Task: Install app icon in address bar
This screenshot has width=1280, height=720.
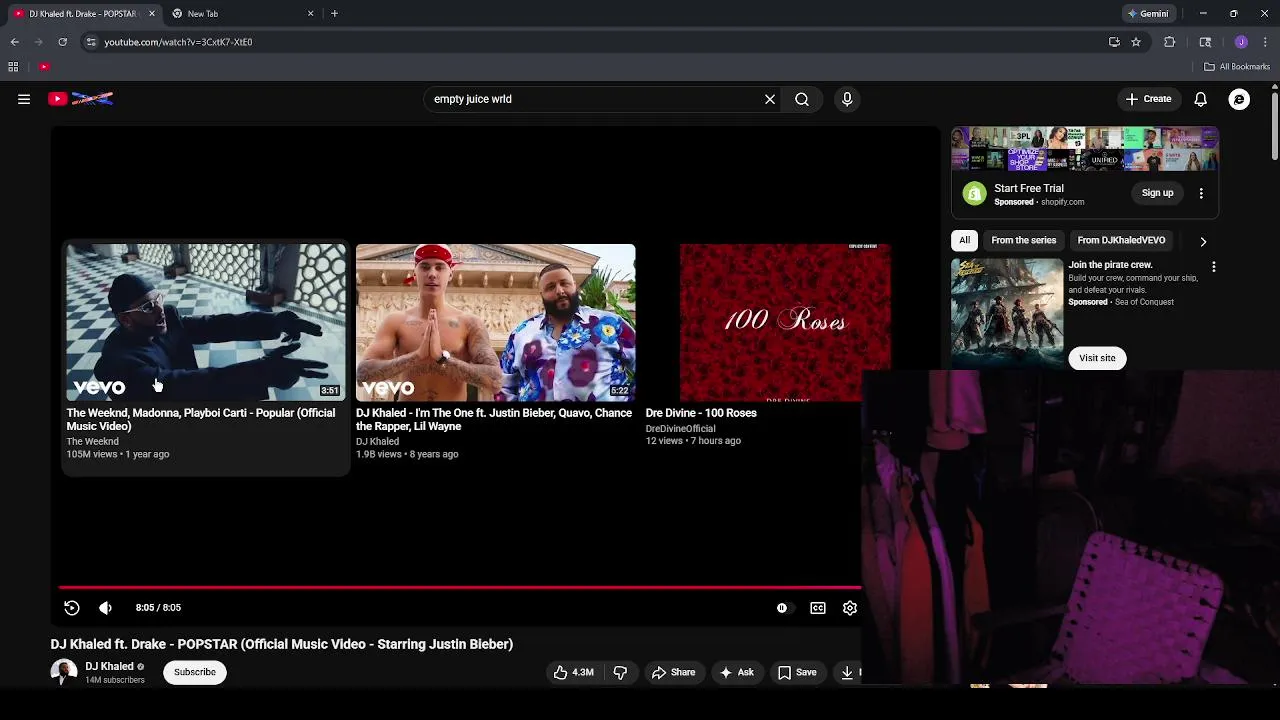Action: (x=1114, y=42)
